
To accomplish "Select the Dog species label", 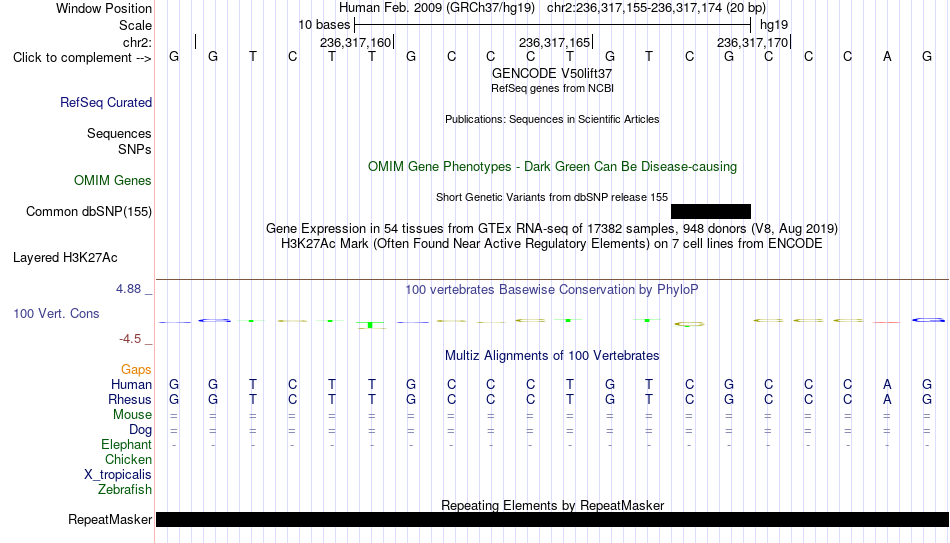I will [x=141, y=430].
